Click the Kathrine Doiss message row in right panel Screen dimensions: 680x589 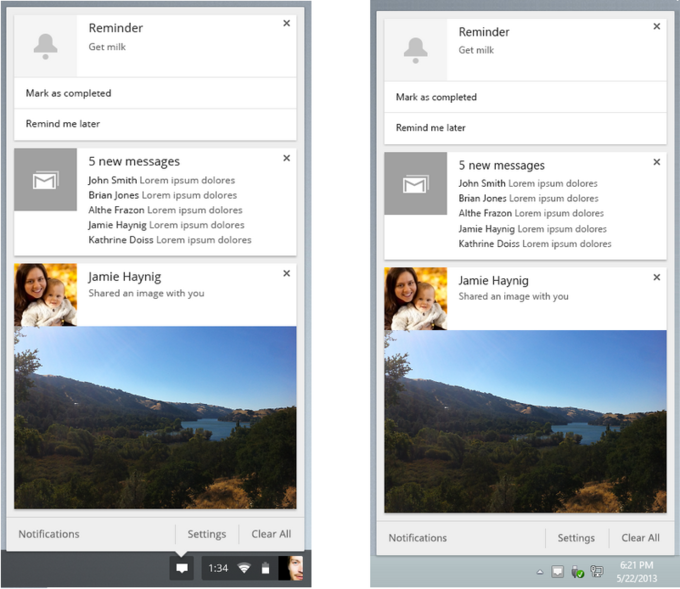(535, 244)
